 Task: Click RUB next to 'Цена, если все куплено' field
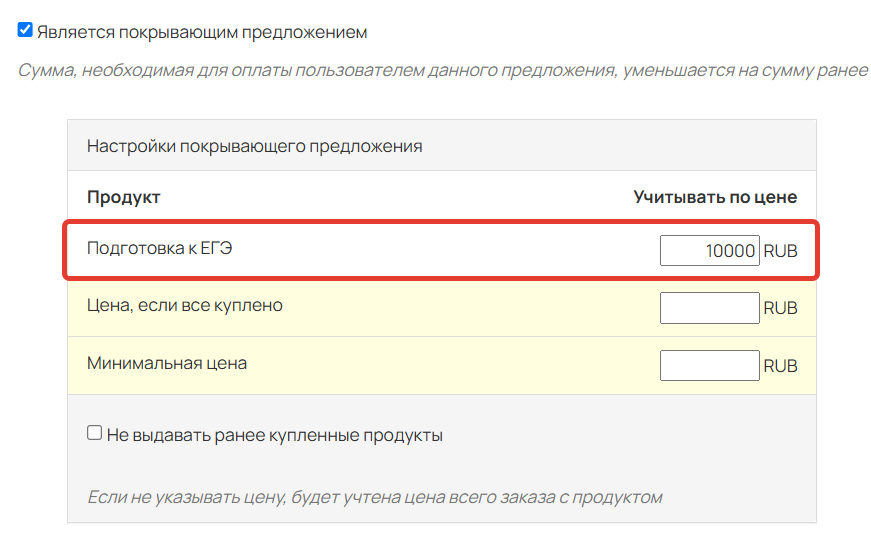(780, 308)
